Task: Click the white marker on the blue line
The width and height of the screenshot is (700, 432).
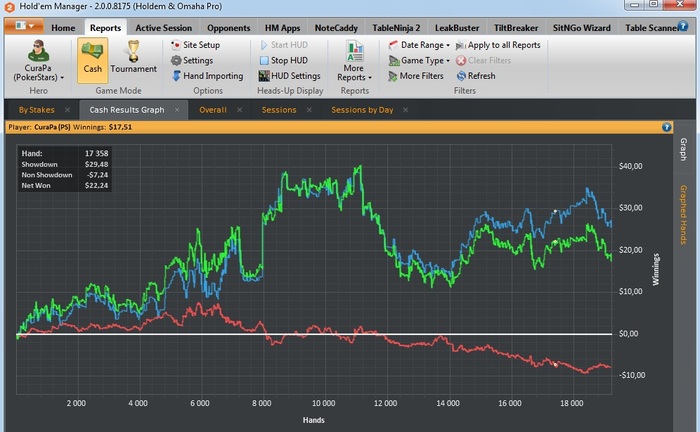Action: click(x=555, y=211)
